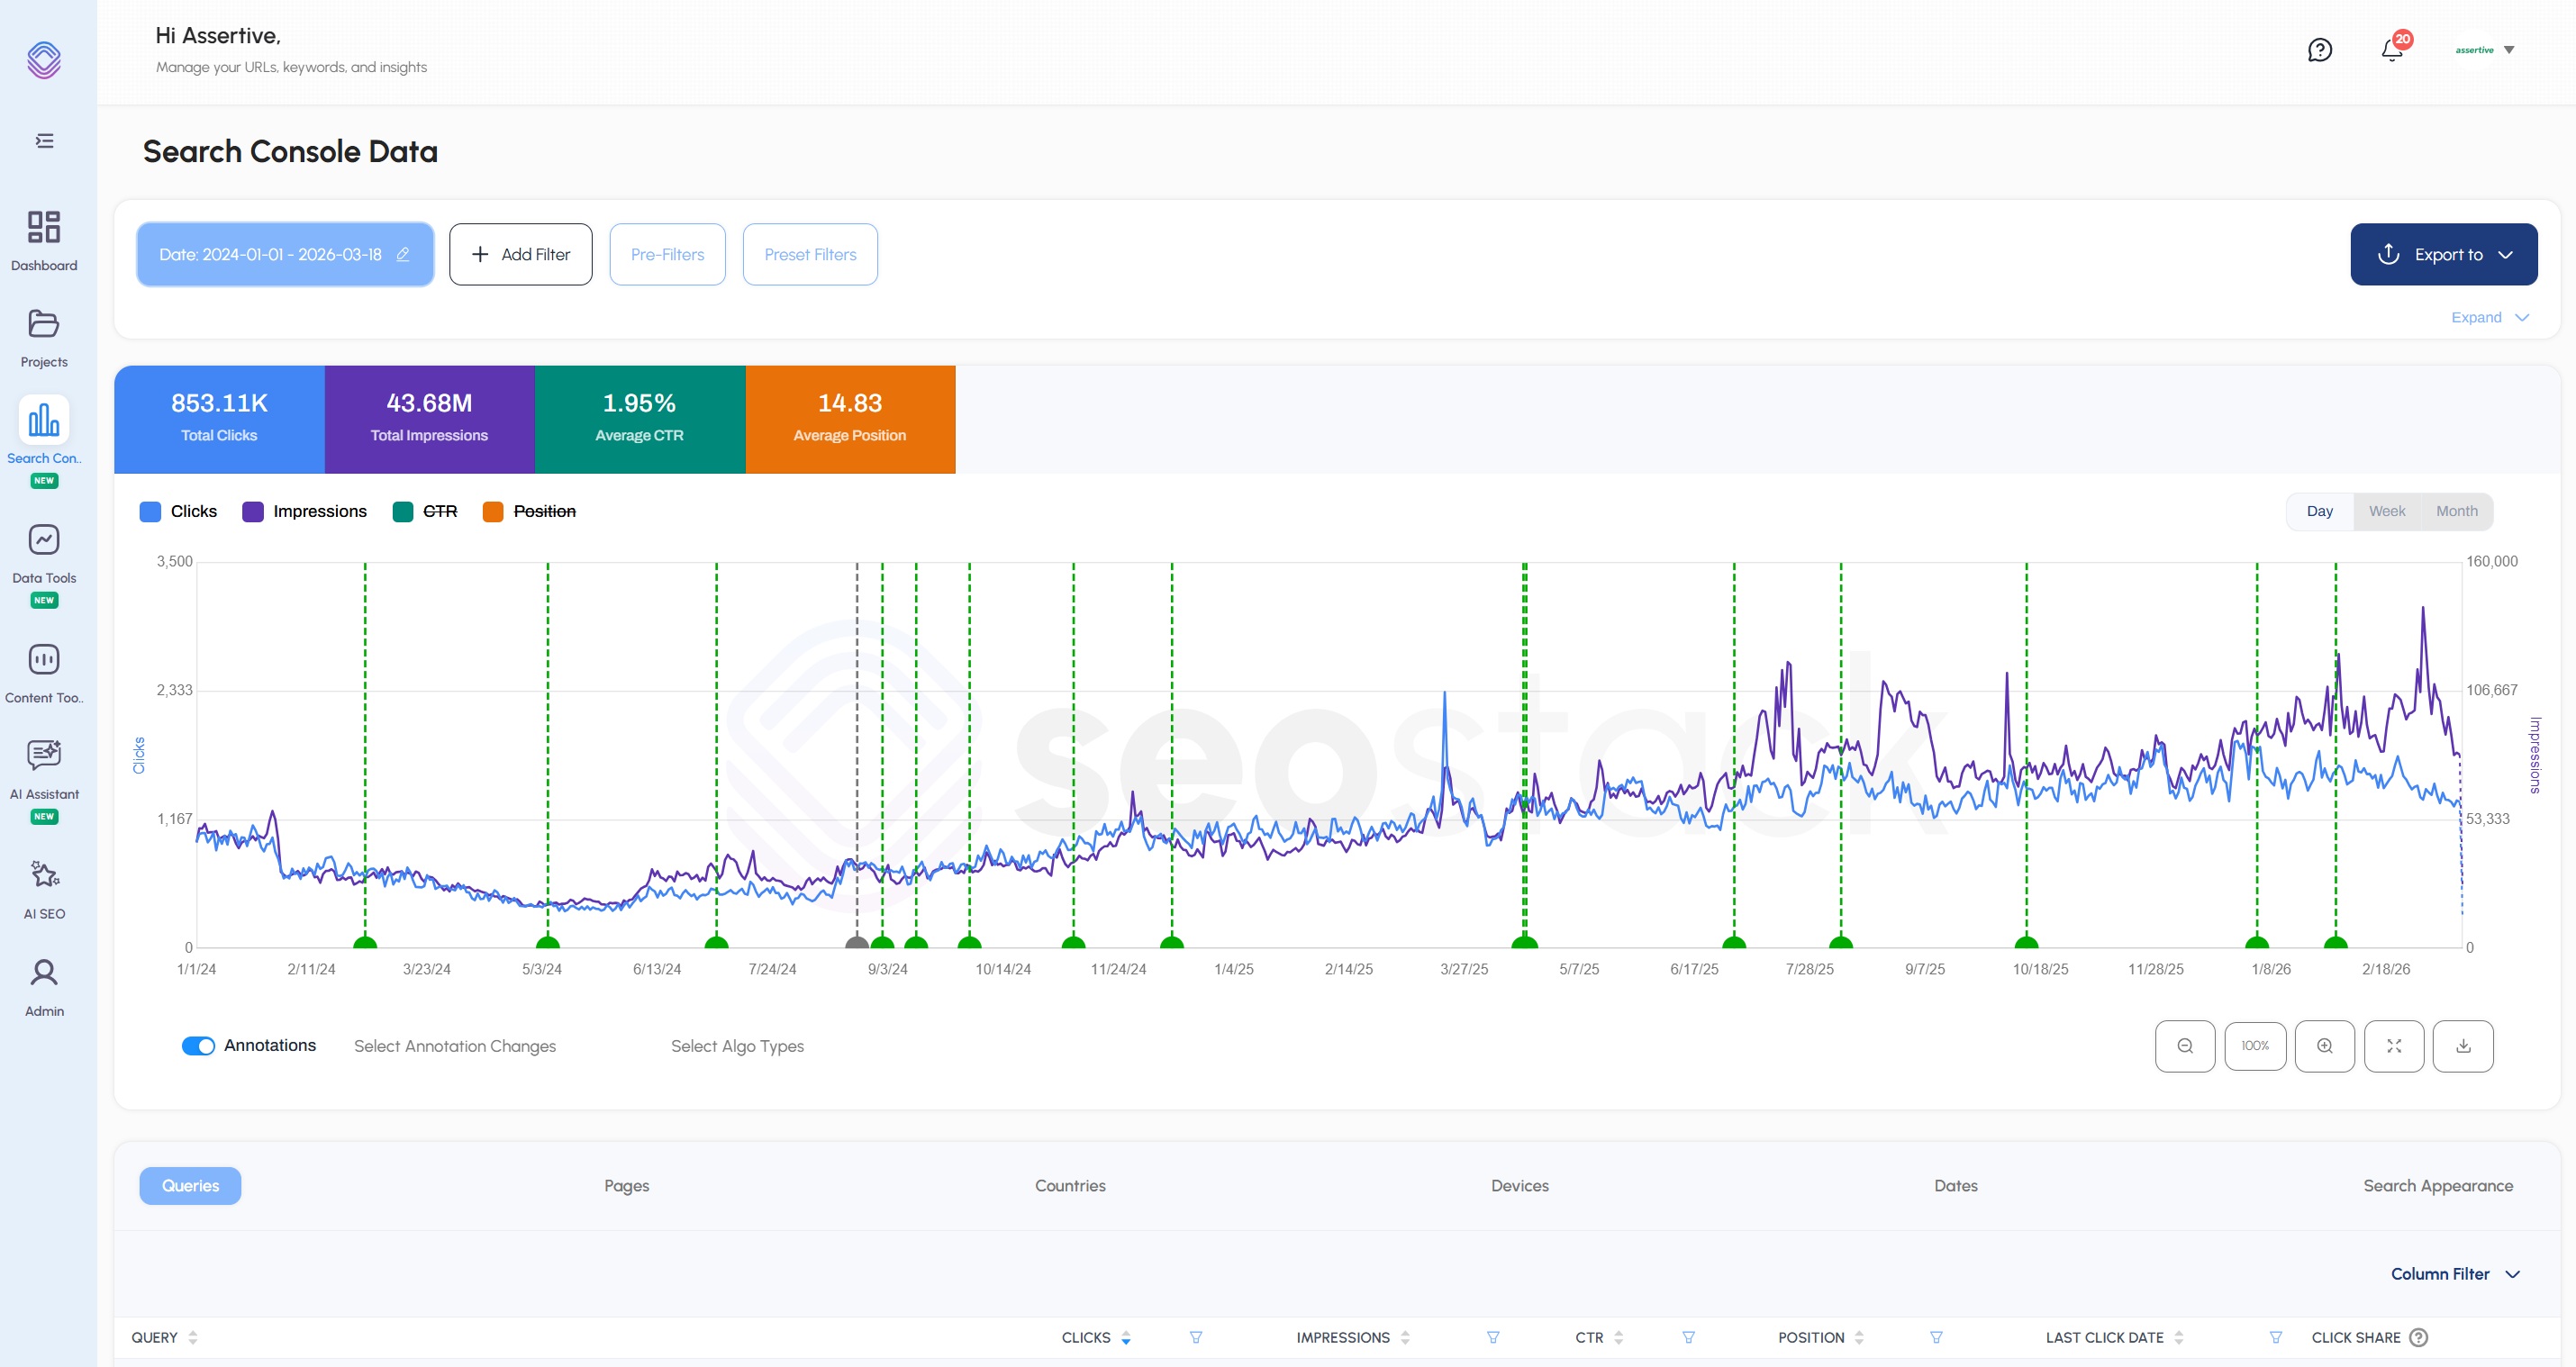Viewport: 2576px width, 1367px height.
Task: Collapse the sidebar menu icon
Action: click(44, 141)
